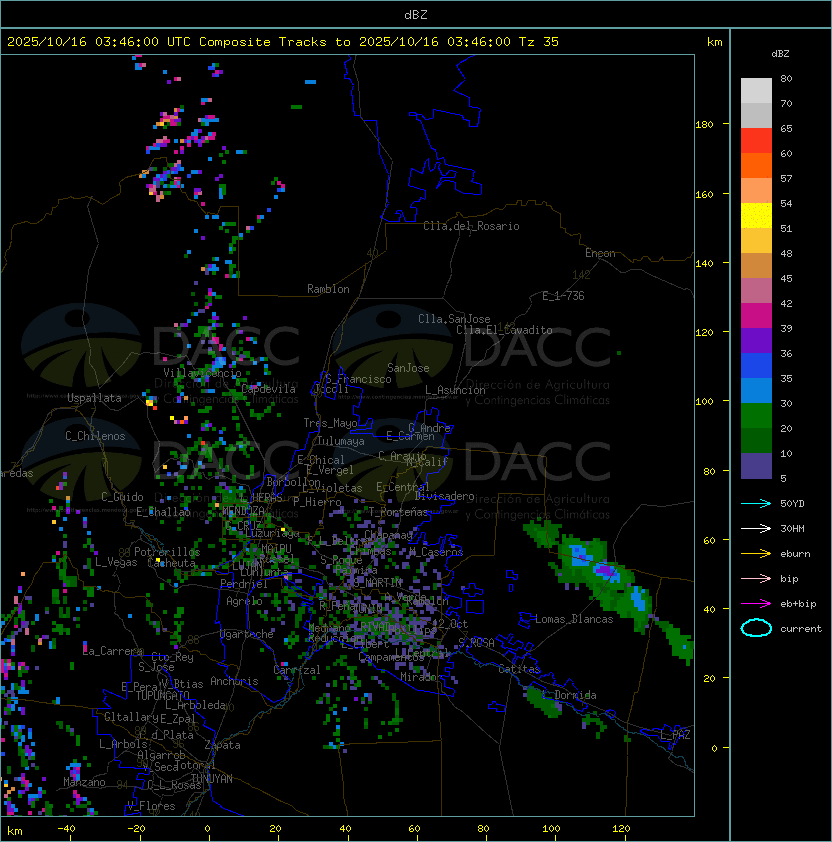Click the 'Agrelo' map label
This screenshot has height=842, width=832.
pos(244,601)
